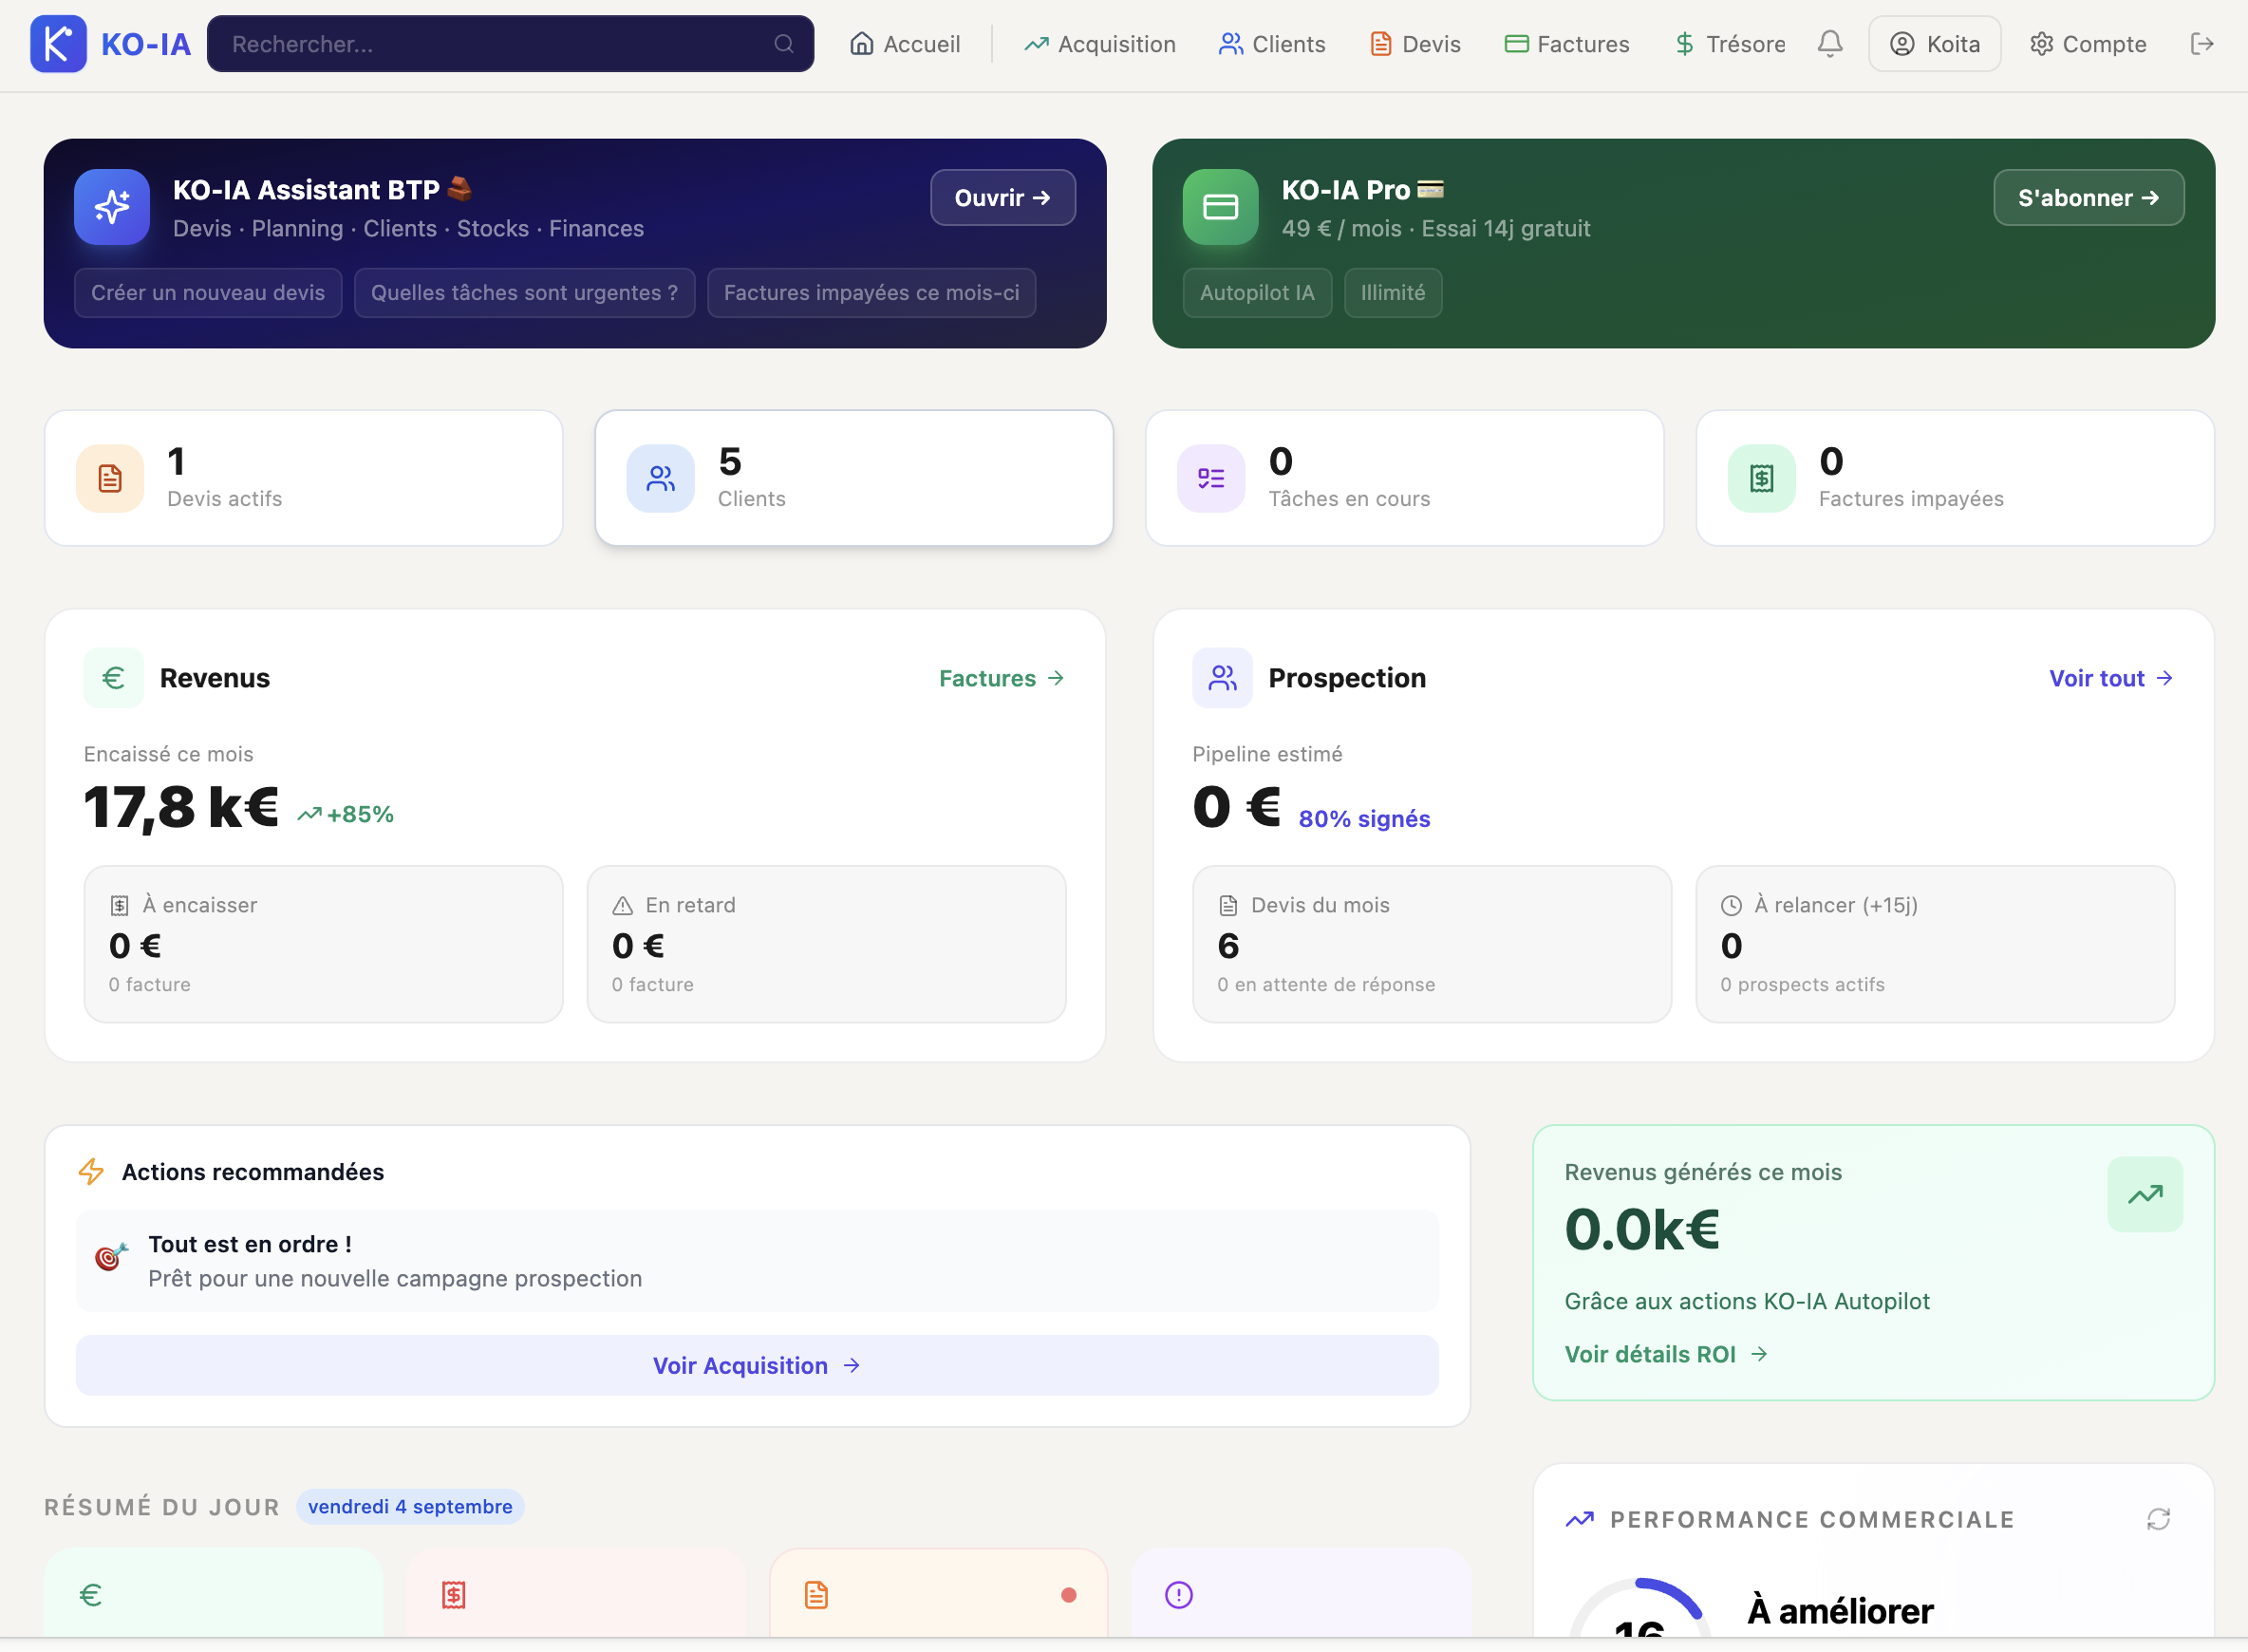Click the '80% signés' text
The image size is (2248, 1652).
(1364, 818)
